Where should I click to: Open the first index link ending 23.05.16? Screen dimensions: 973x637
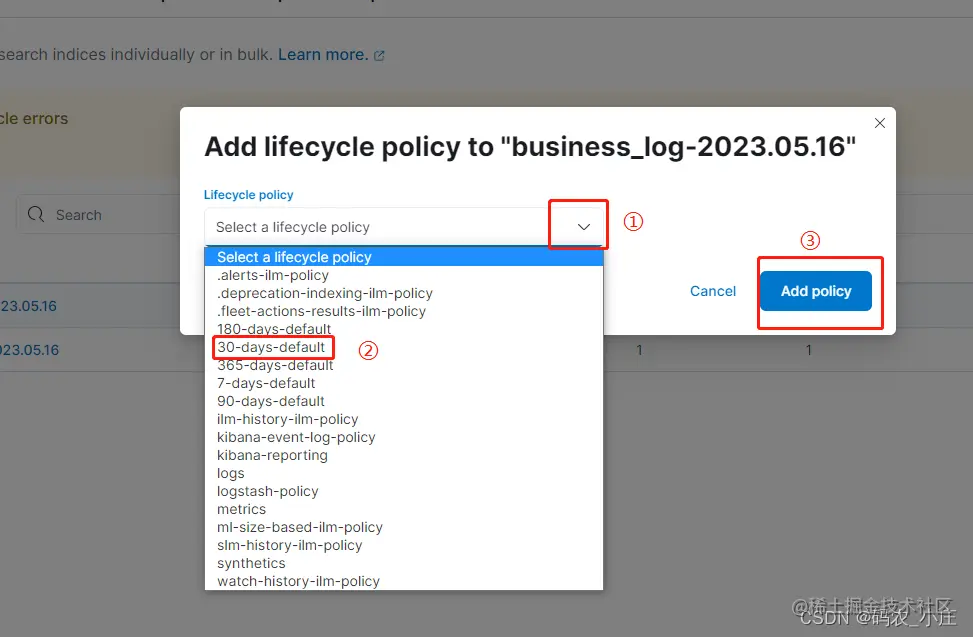[28, 306]
